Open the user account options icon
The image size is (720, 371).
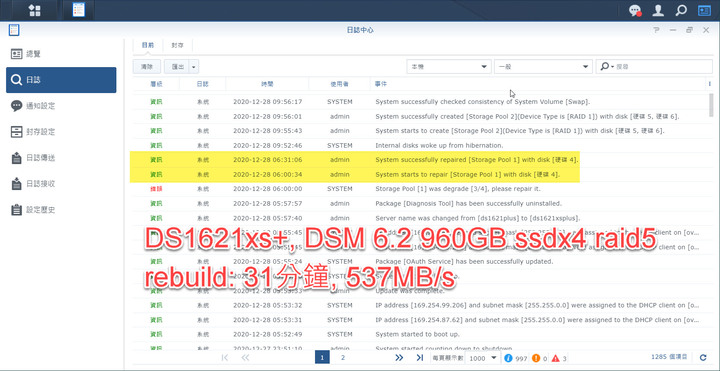pyautogui.click(x=658, y=11)
